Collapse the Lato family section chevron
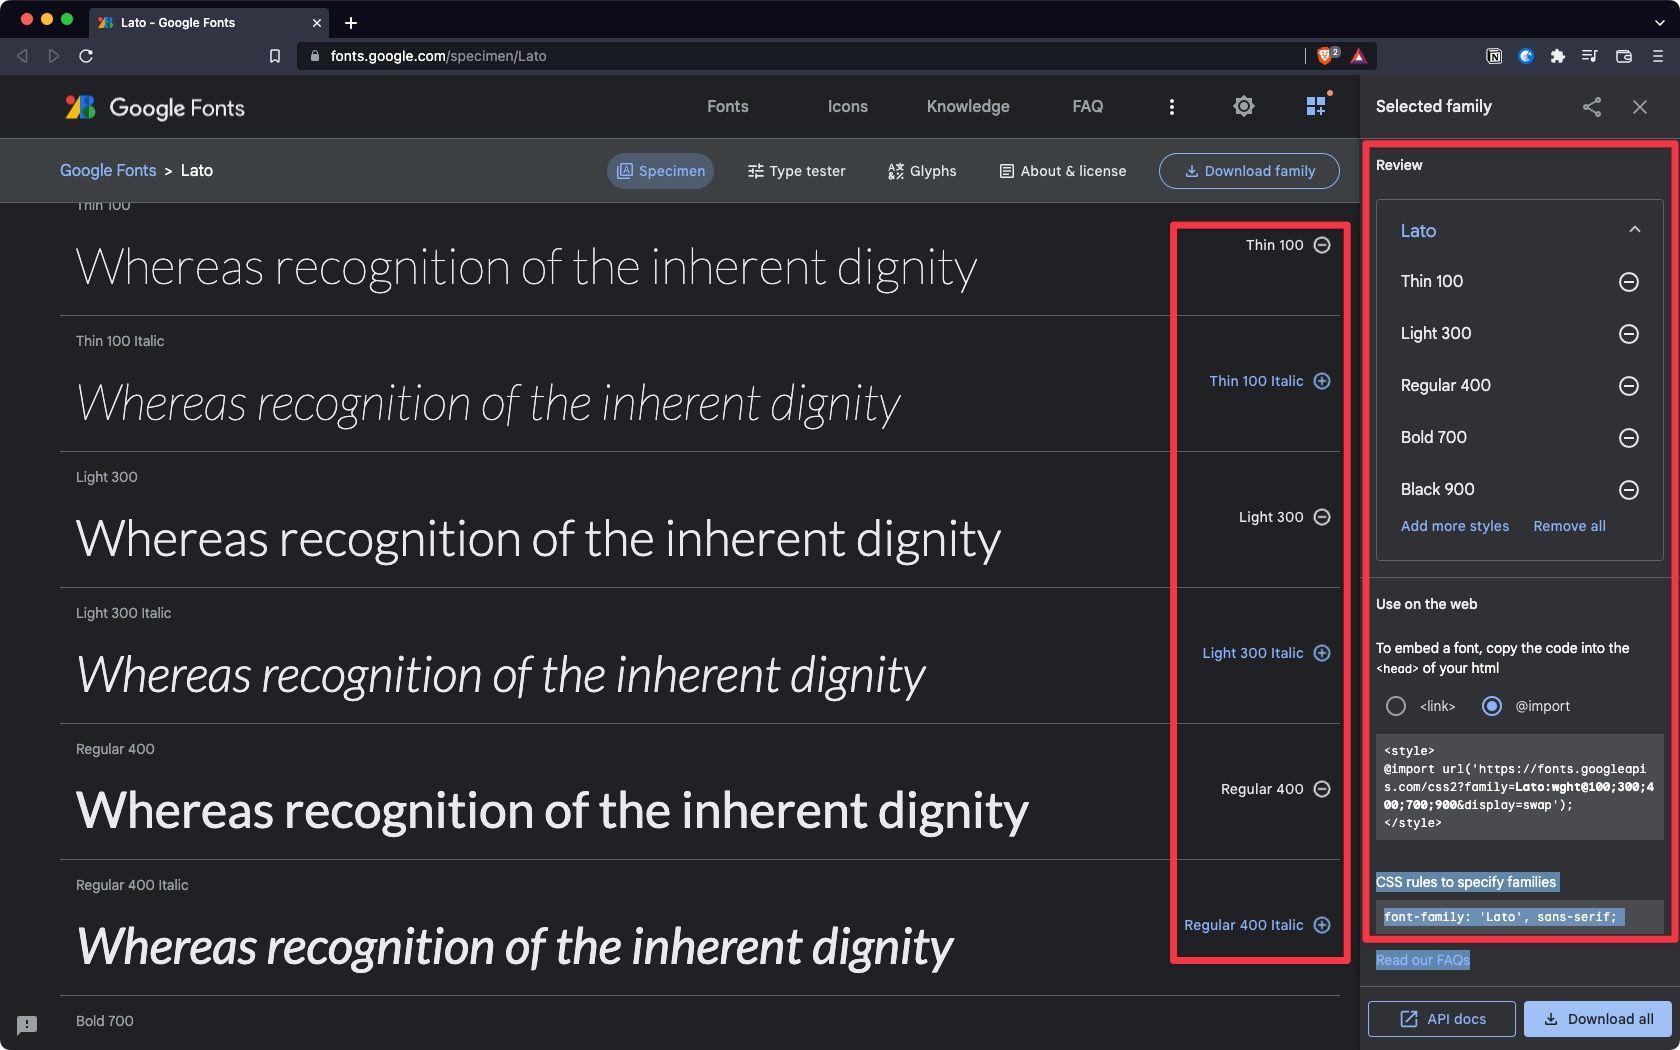The height and width of the screenshot is (1050, 1680). (x=1635, y=230)
